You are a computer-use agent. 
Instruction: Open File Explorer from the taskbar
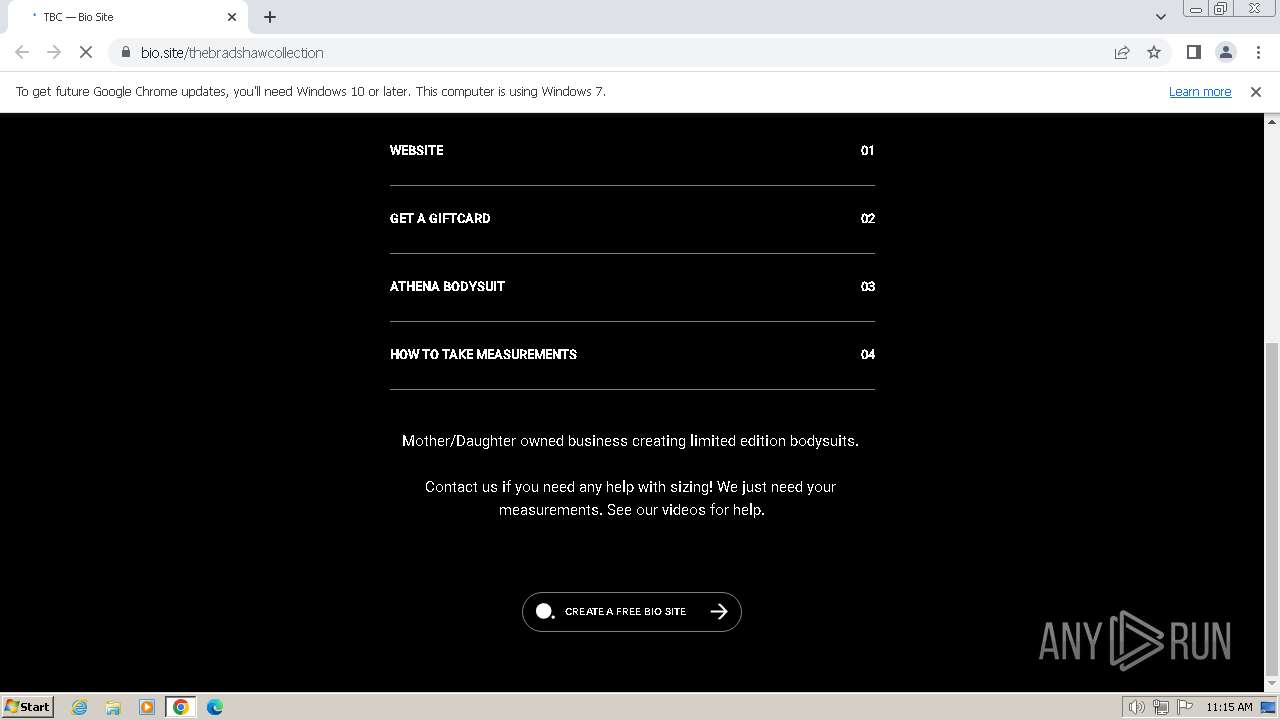coord(113,707)
